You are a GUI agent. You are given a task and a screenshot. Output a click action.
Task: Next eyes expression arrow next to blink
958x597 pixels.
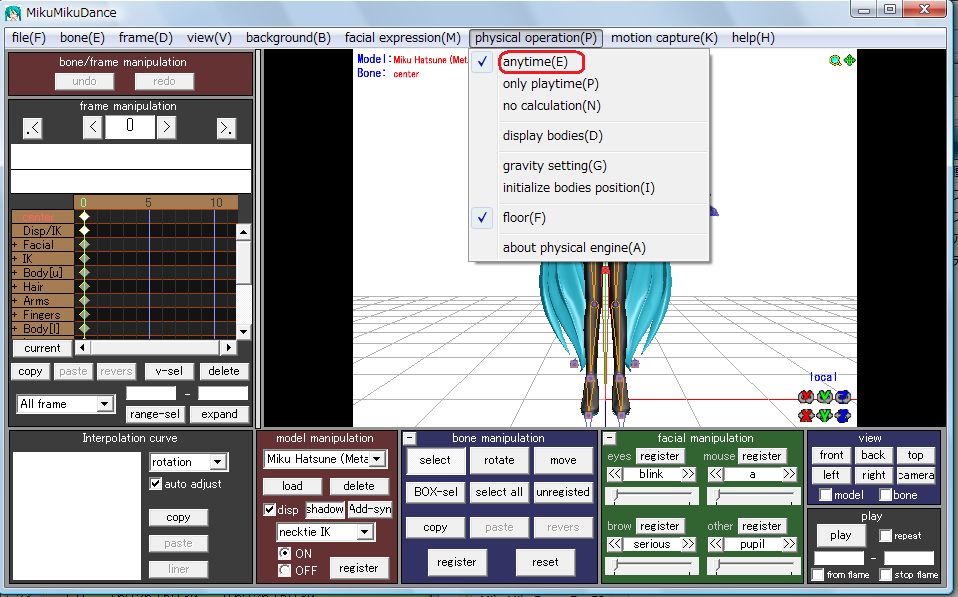point(689,474)
